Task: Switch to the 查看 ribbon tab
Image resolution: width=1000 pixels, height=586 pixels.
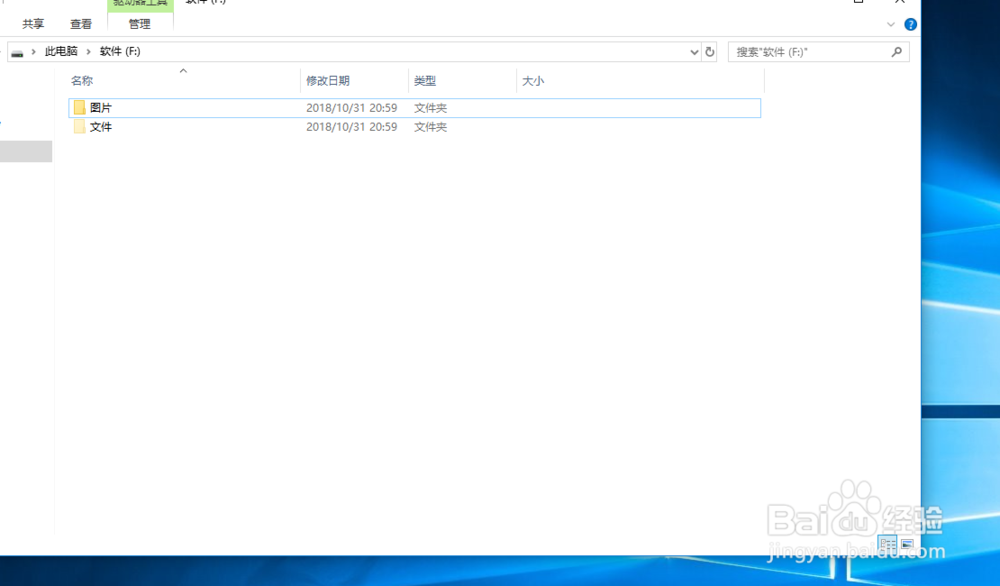Action: [x=81, y=24]
